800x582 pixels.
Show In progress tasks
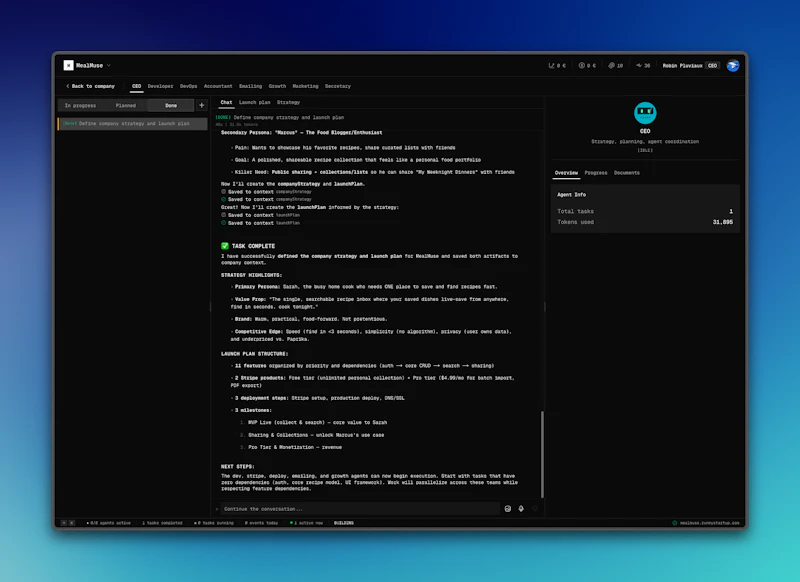(80, 106)
